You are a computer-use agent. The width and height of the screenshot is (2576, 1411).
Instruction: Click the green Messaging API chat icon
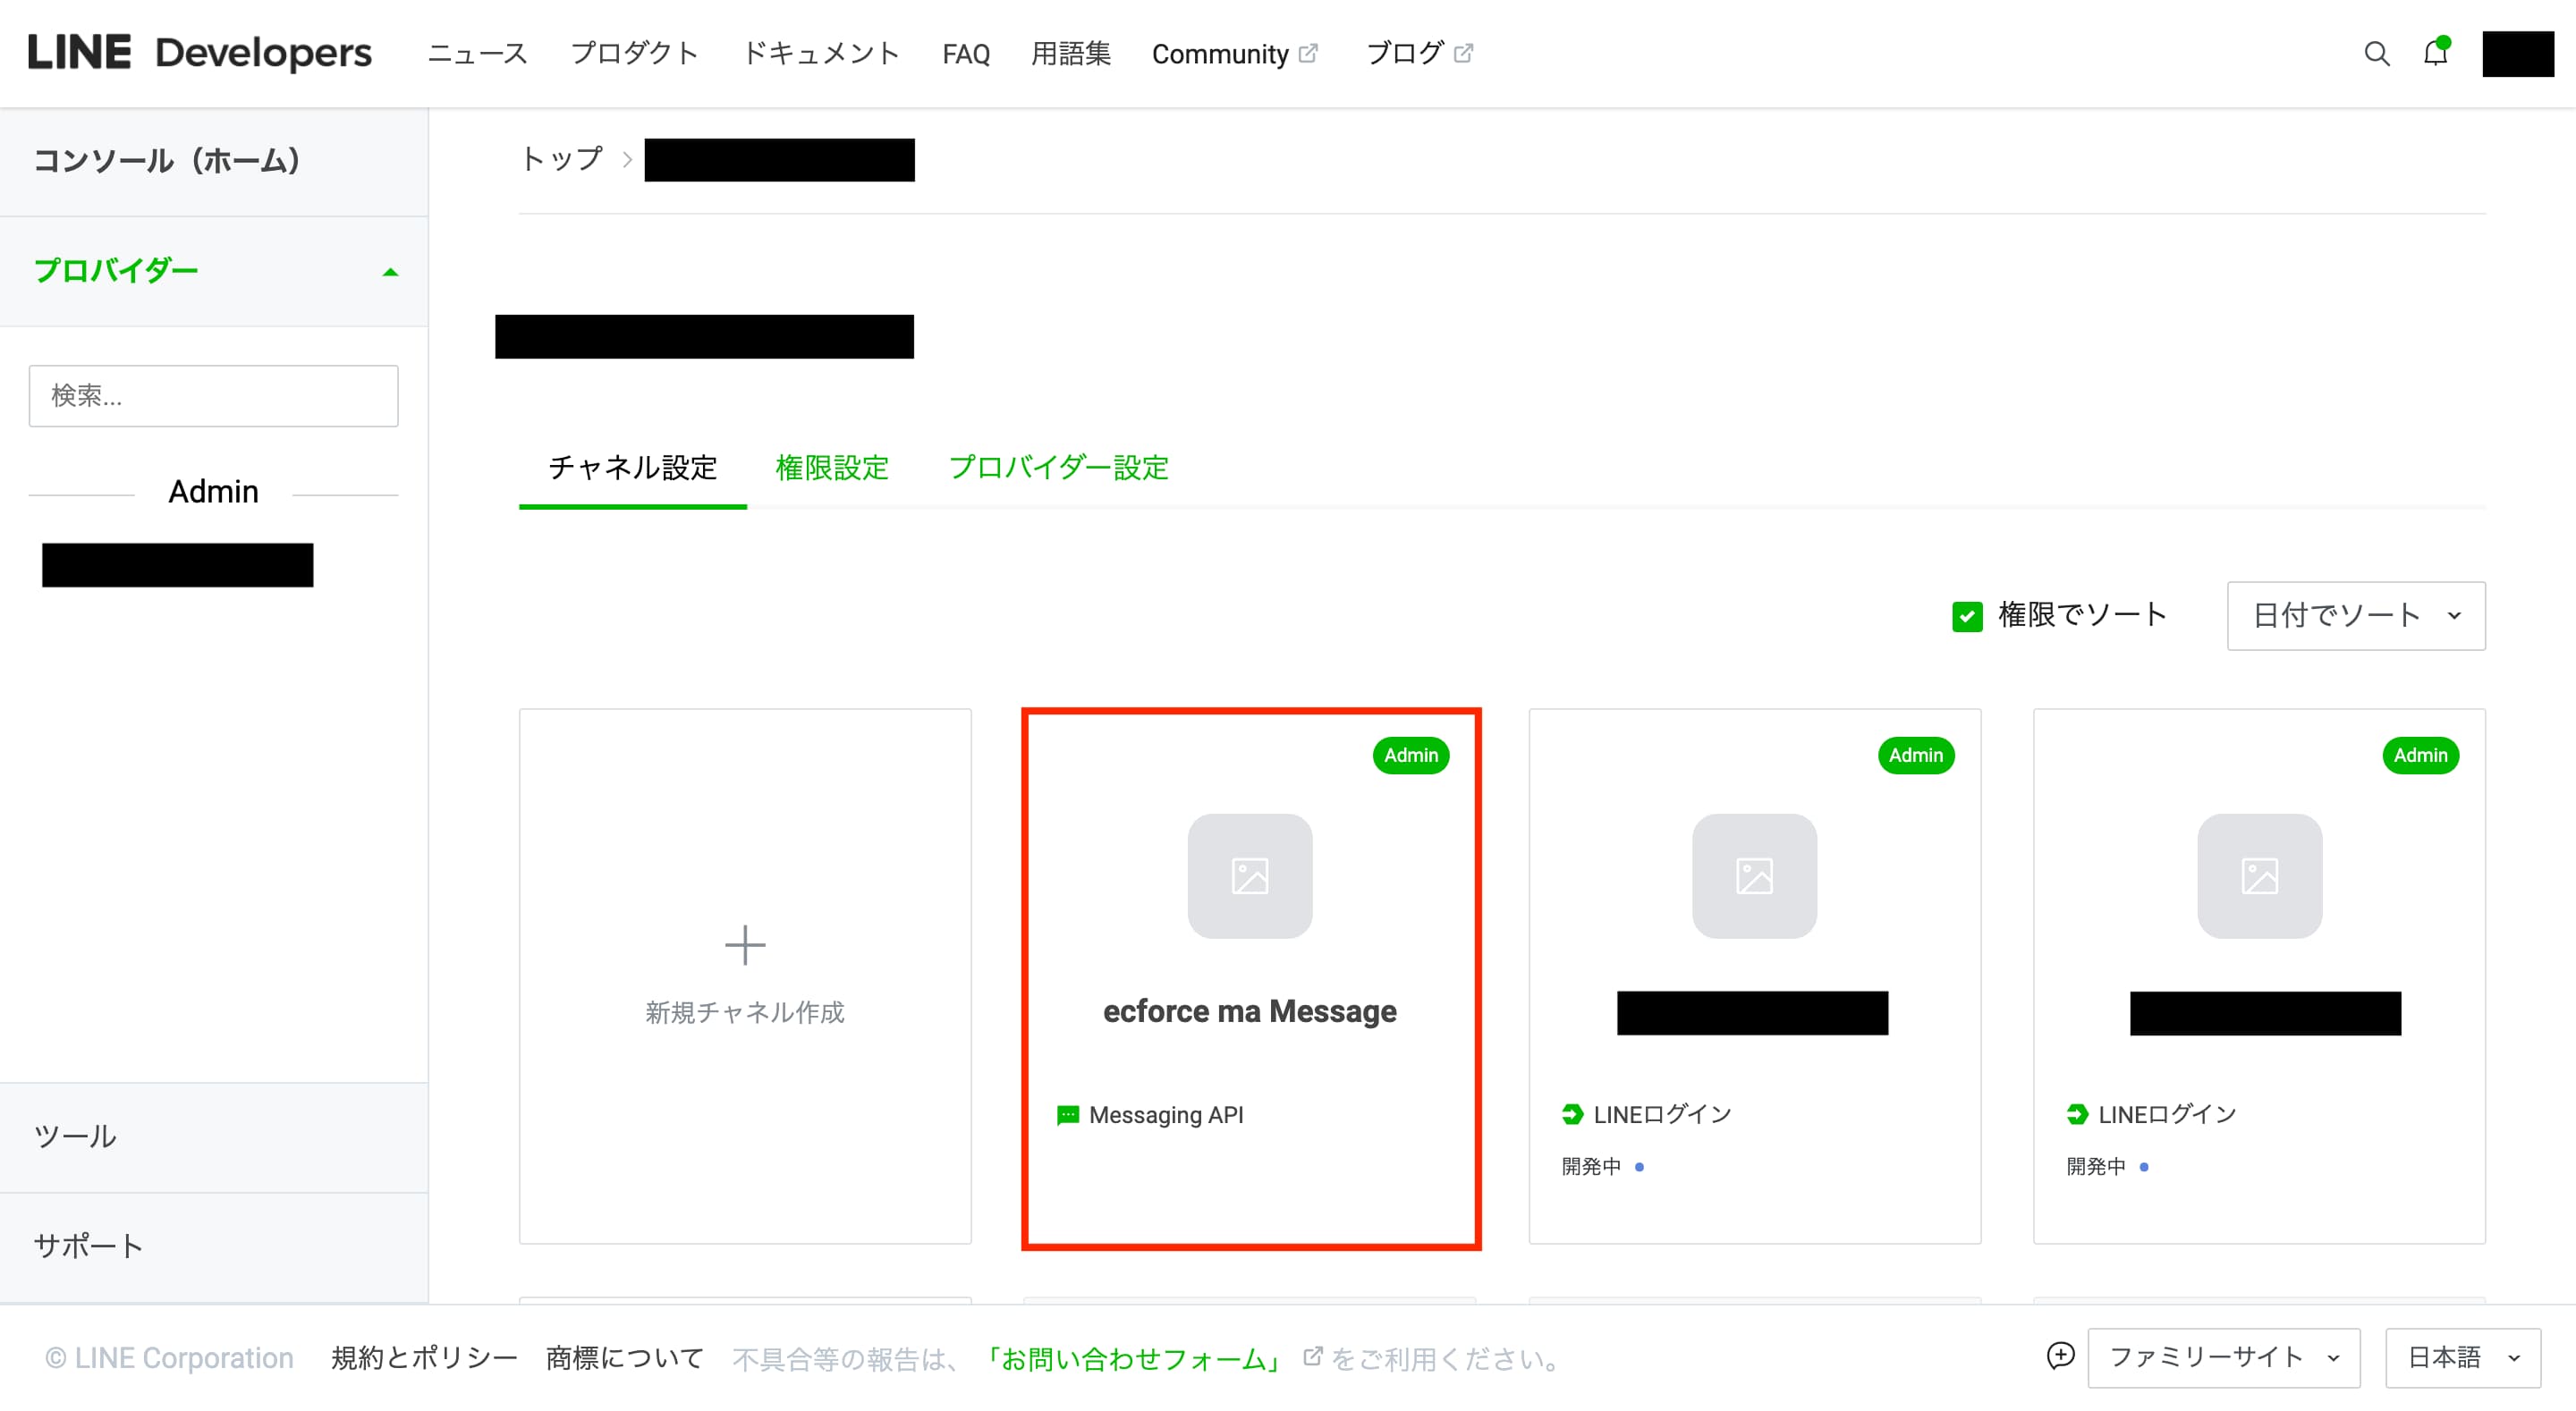pyautogui.click(x=1068, y=1114)
